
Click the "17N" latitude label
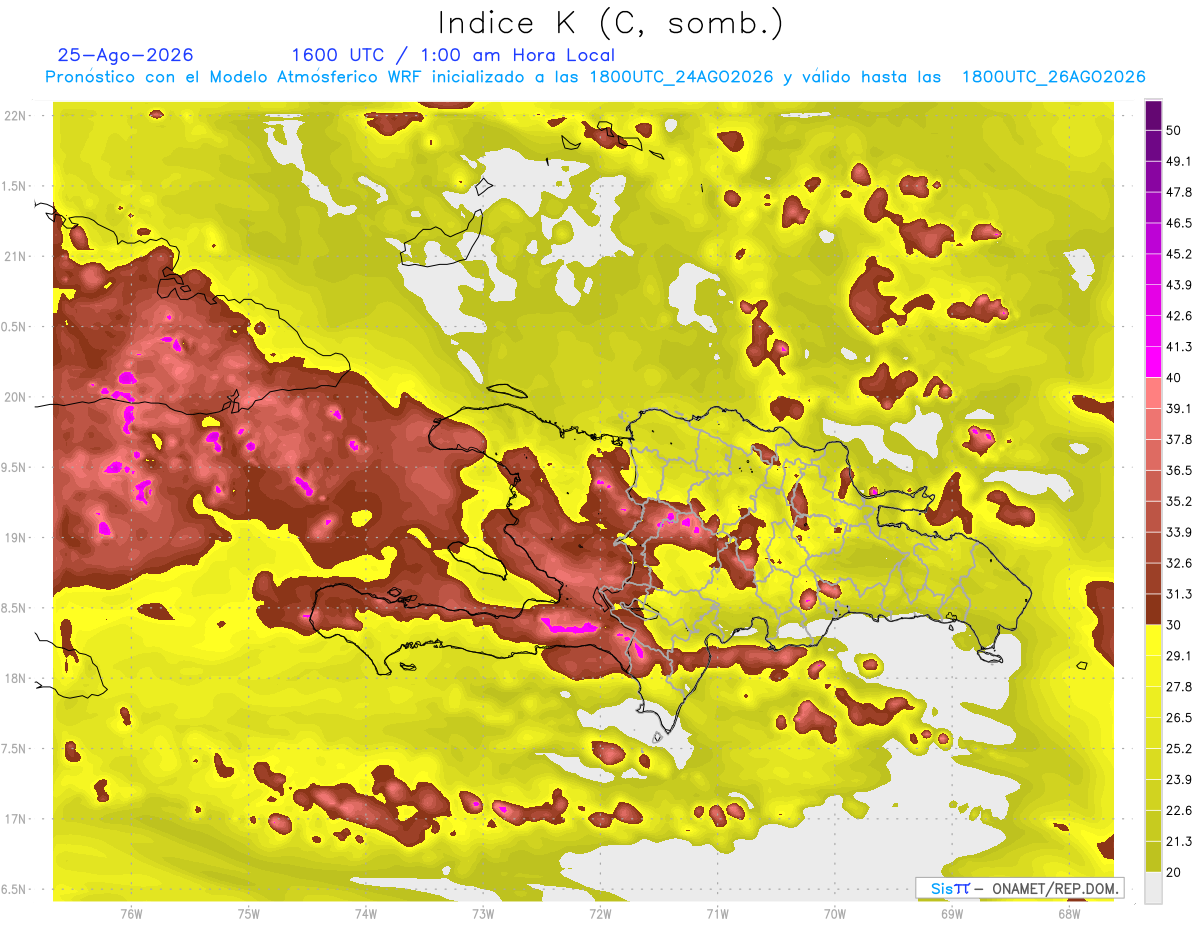15,819
